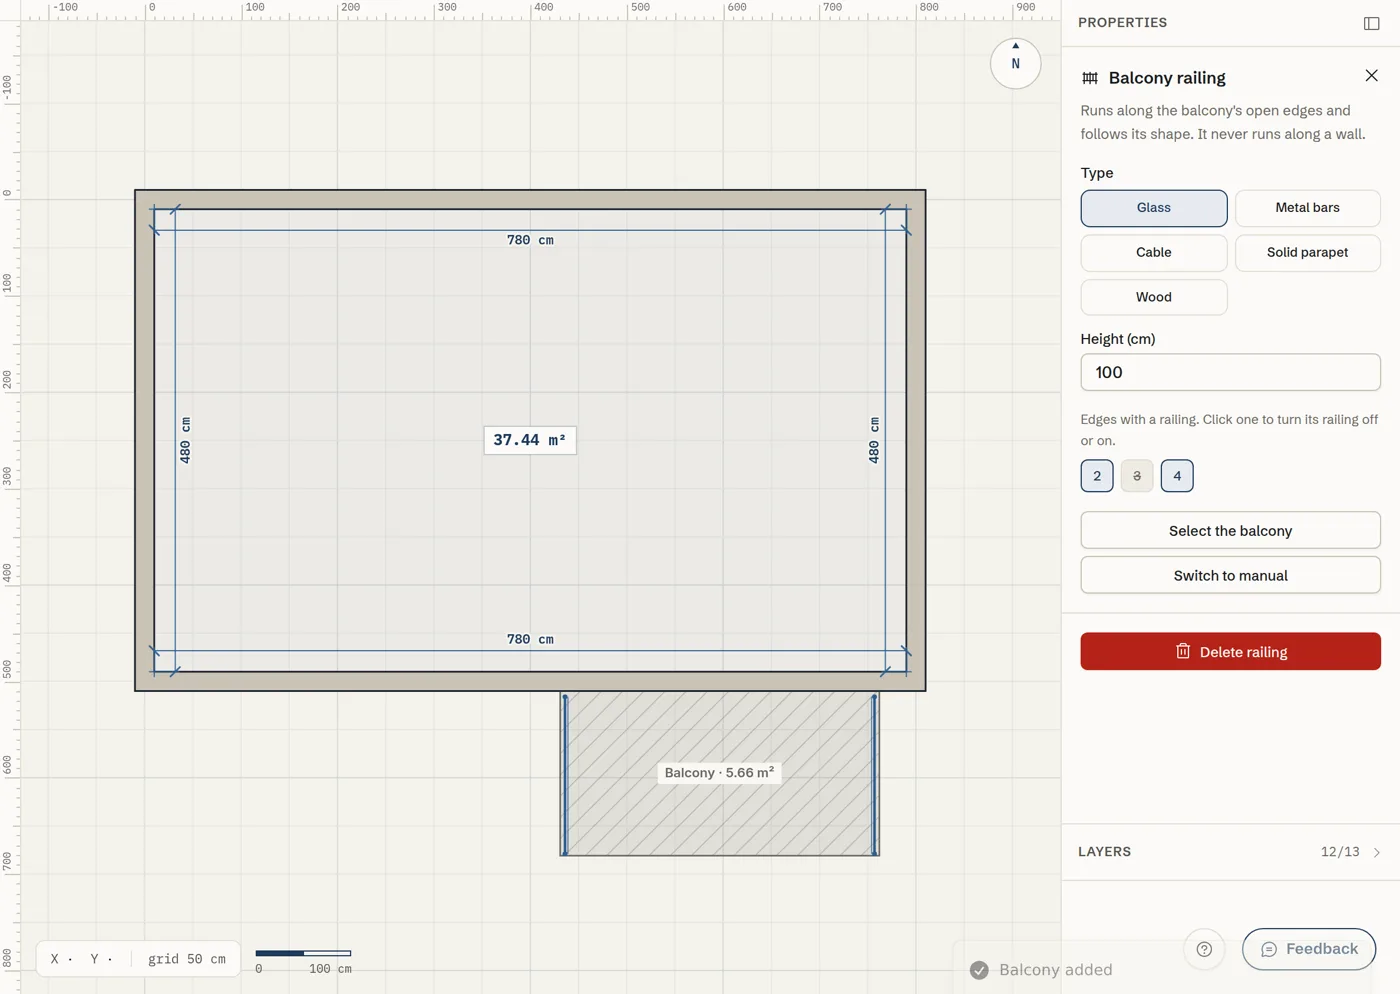Close the Balcony railing properties

[1371, 76]
